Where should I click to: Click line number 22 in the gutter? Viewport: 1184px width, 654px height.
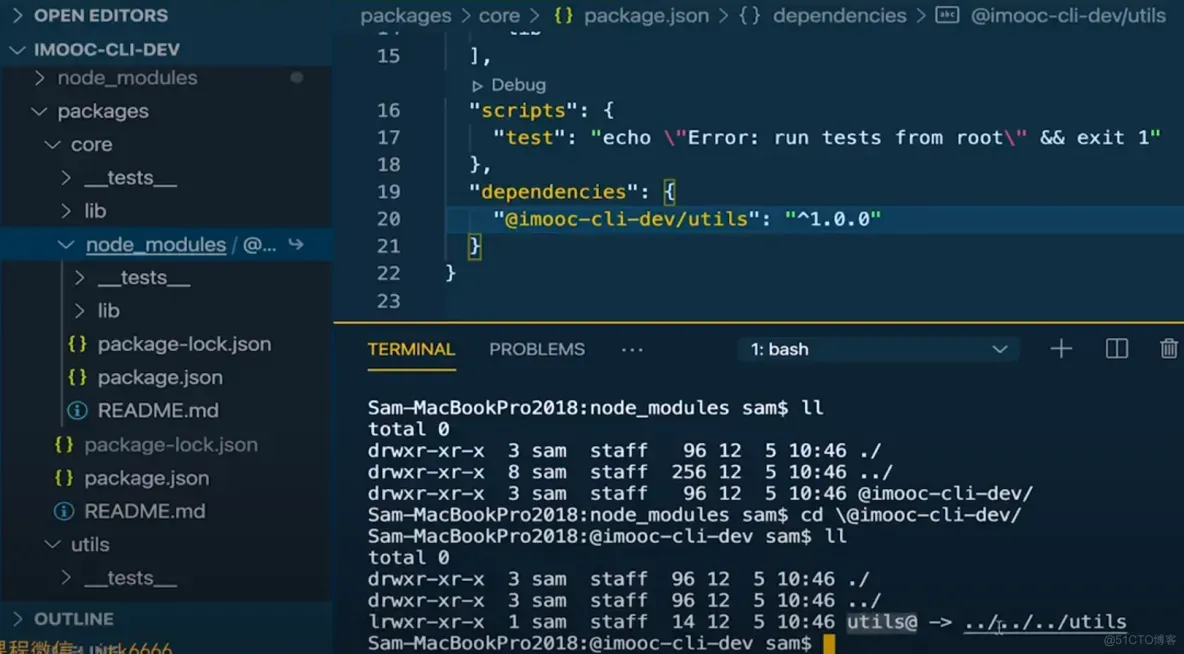(x=388, y=273)
